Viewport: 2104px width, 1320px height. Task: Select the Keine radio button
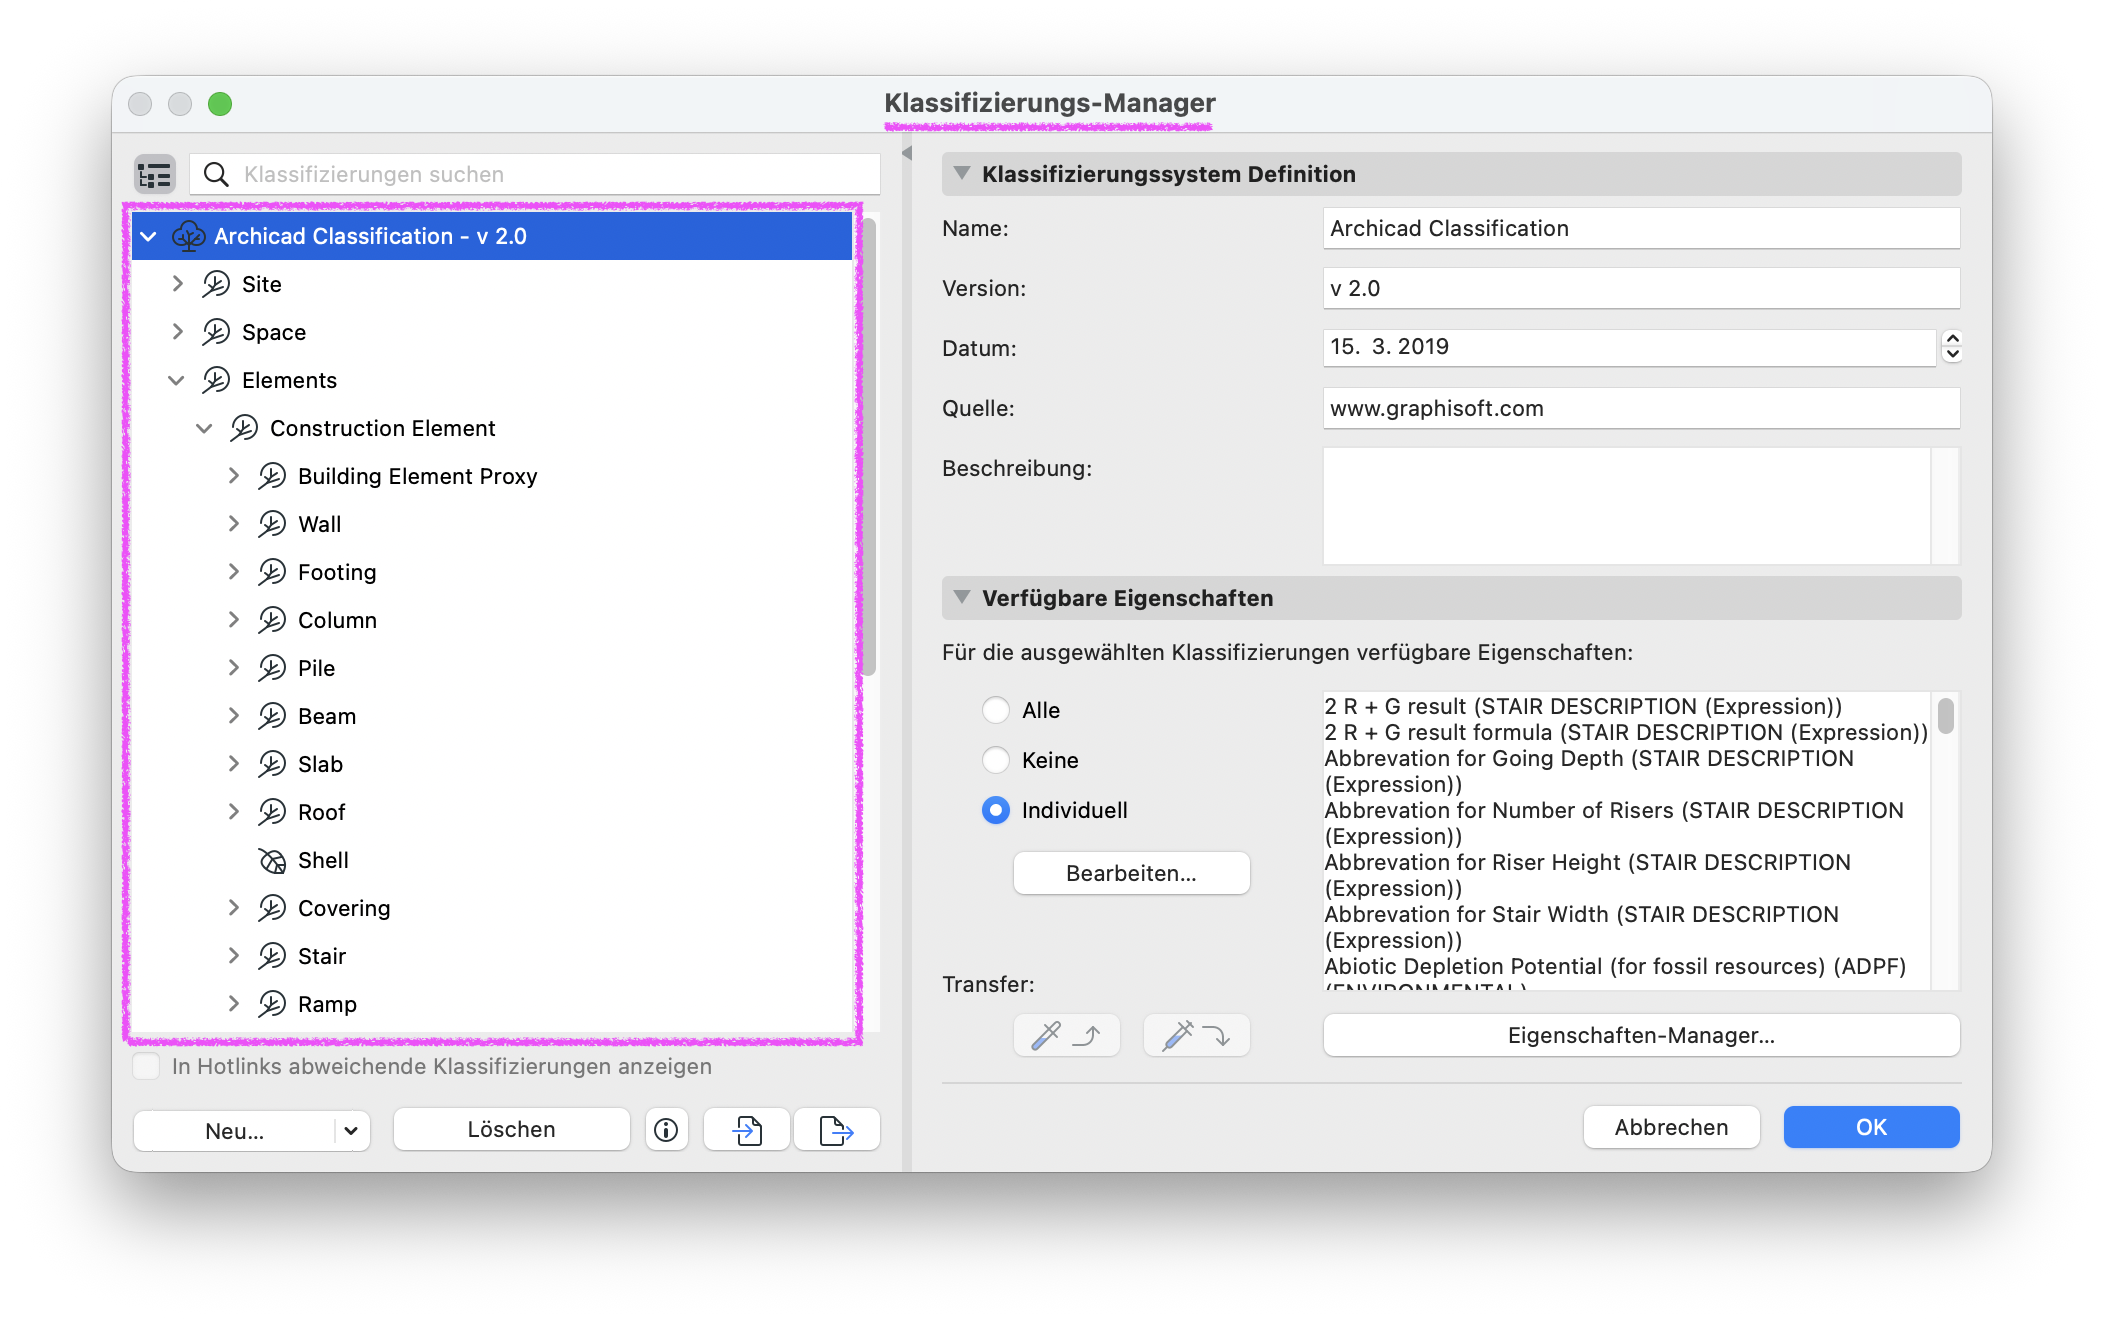[996, 760]
